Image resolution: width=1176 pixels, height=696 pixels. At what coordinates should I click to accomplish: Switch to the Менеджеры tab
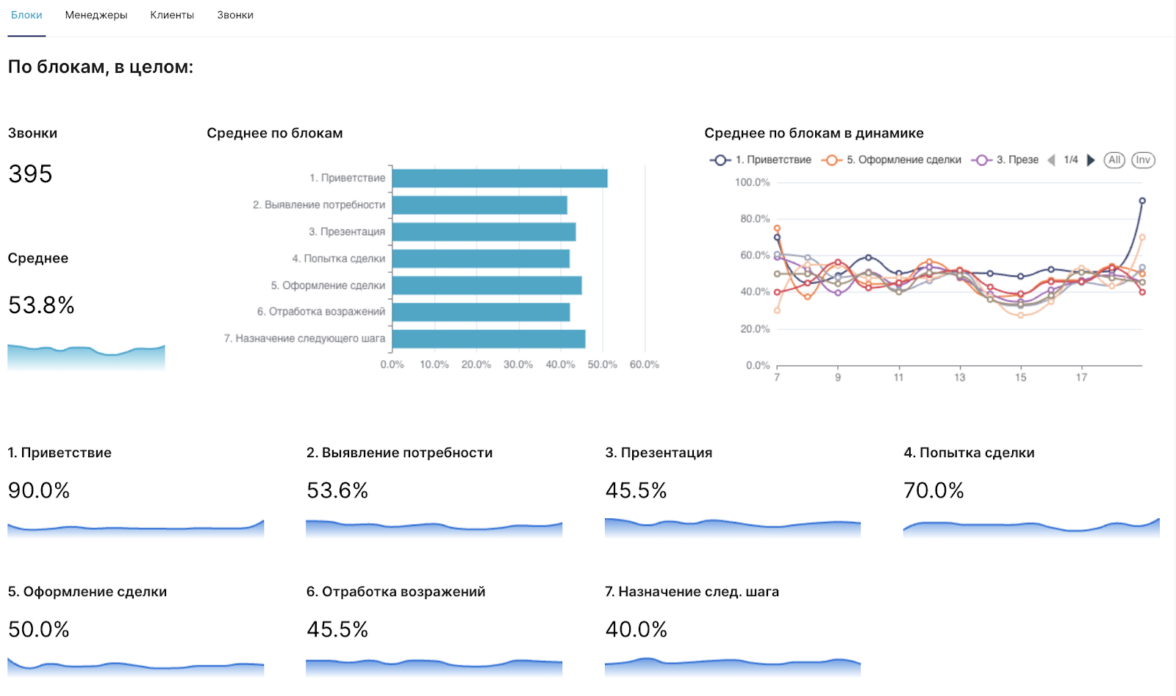click(x=96, y=15)
